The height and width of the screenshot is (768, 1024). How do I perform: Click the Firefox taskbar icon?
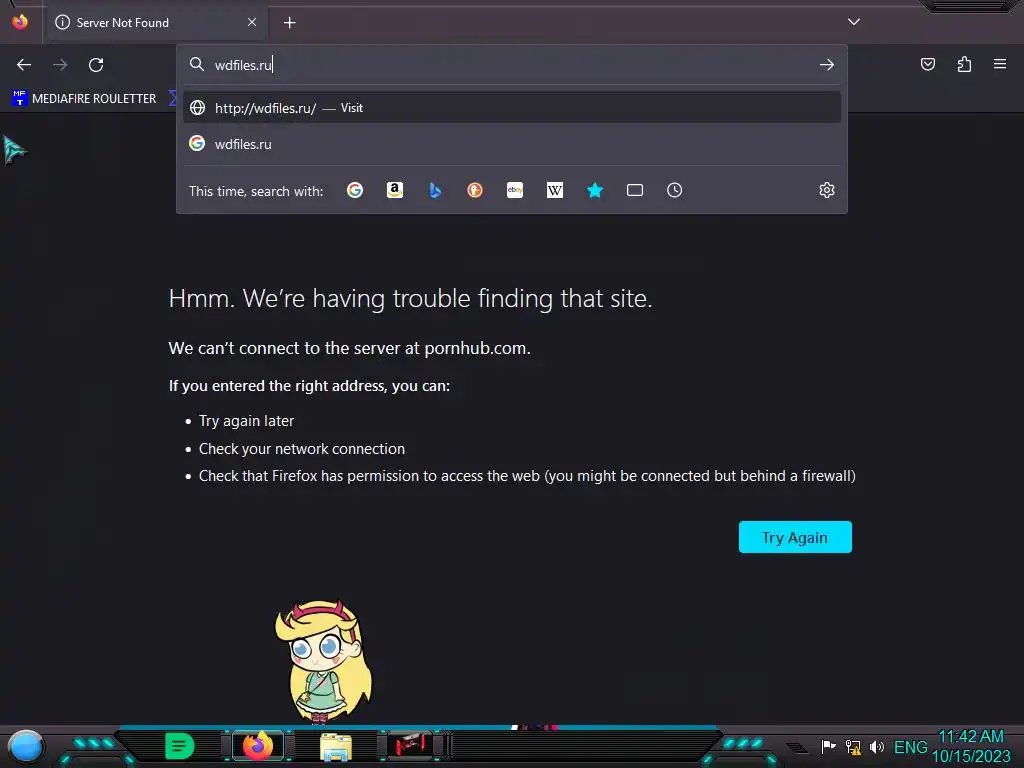point(258,746)
